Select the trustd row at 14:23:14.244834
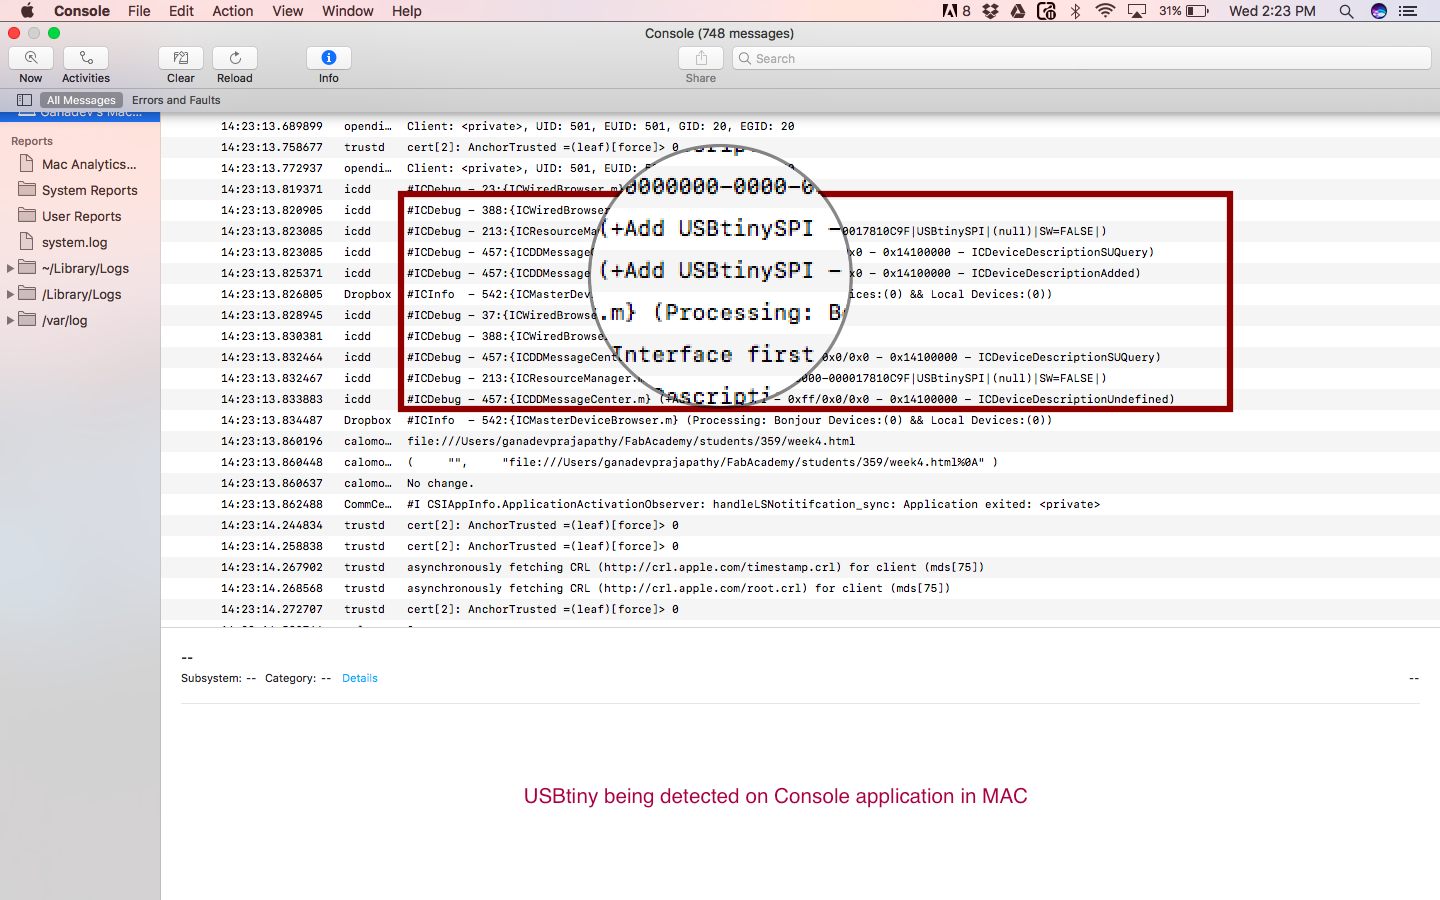This screenshot has height=900, width=1440. point(800,525)
